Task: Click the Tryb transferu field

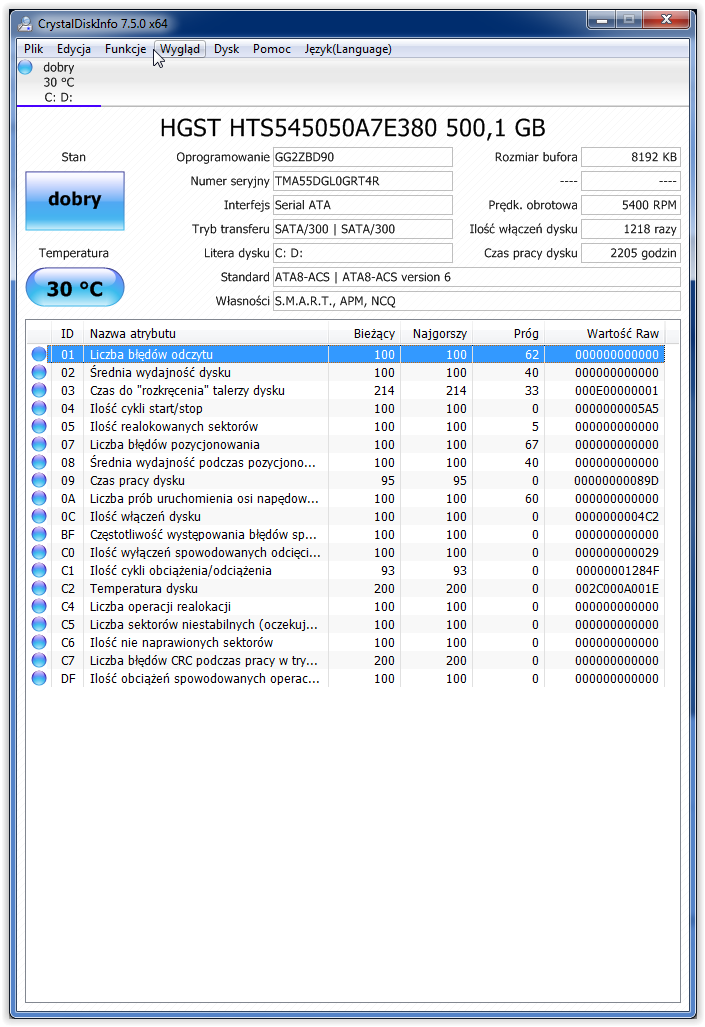Action: click(362, 229)
